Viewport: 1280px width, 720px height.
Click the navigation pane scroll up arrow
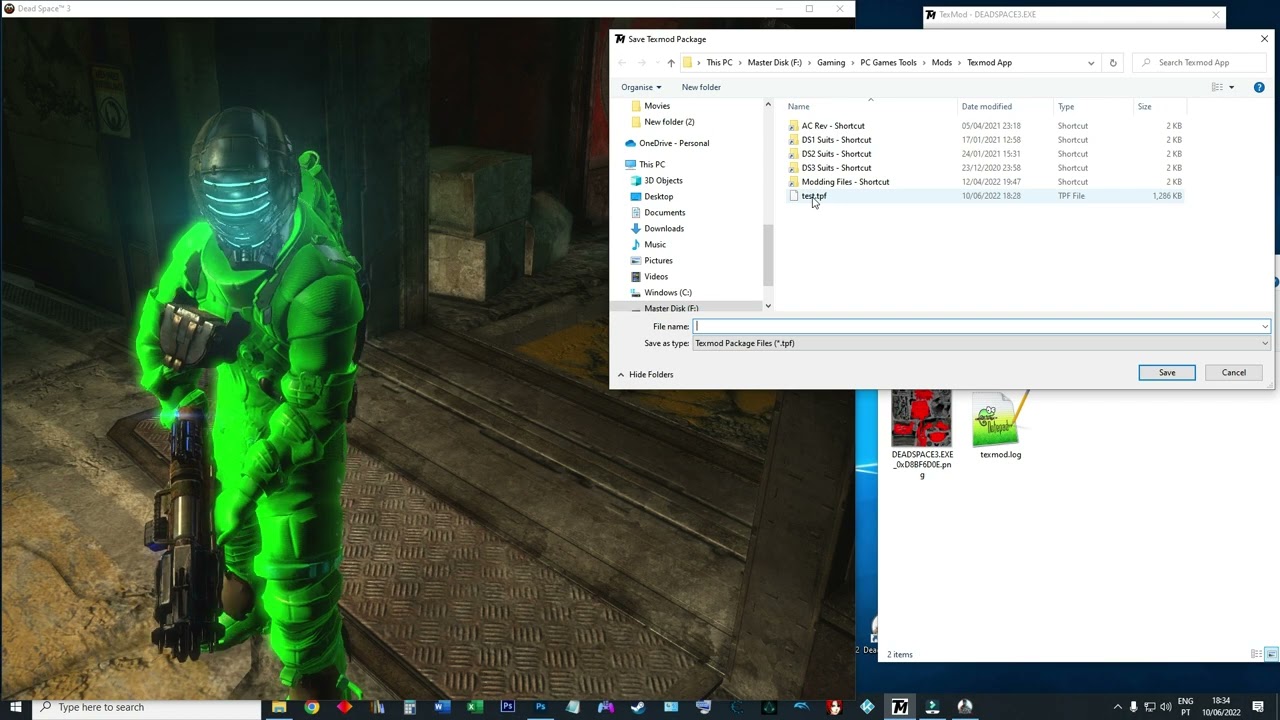768,105
